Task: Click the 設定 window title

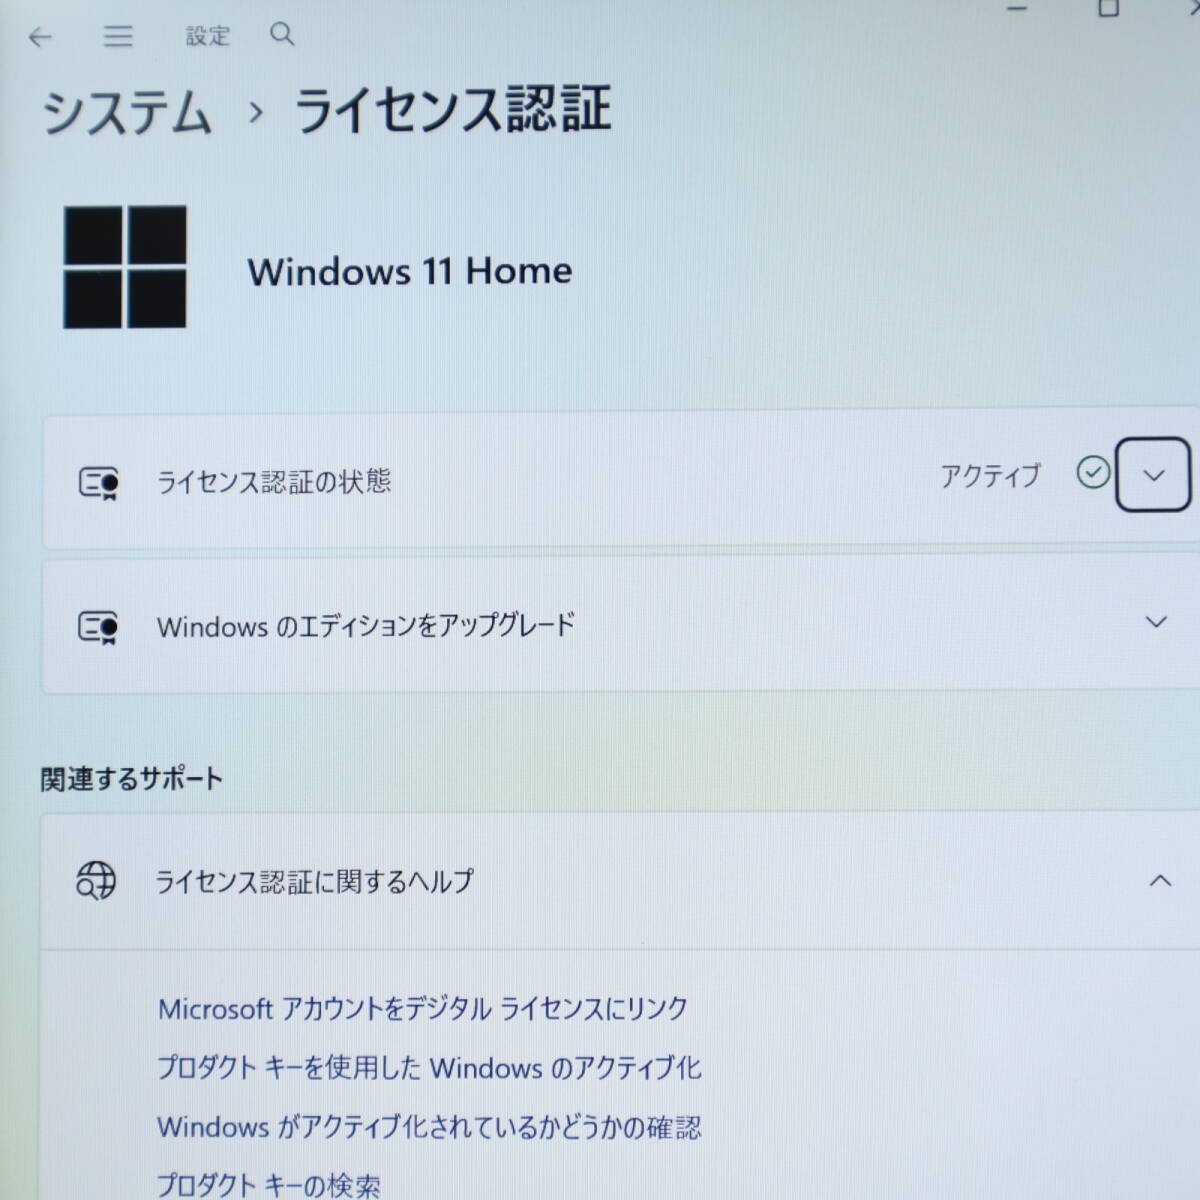Action: tap(208, 36)
